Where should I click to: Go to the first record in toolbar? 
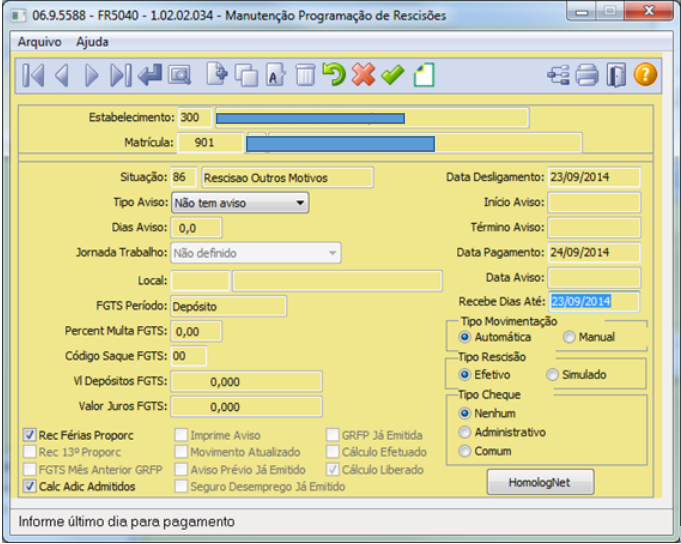click(x=33, y=75)
